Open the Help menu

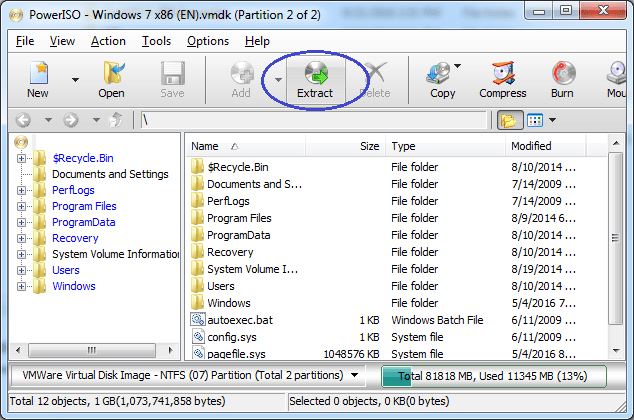[x=257, y=41]
